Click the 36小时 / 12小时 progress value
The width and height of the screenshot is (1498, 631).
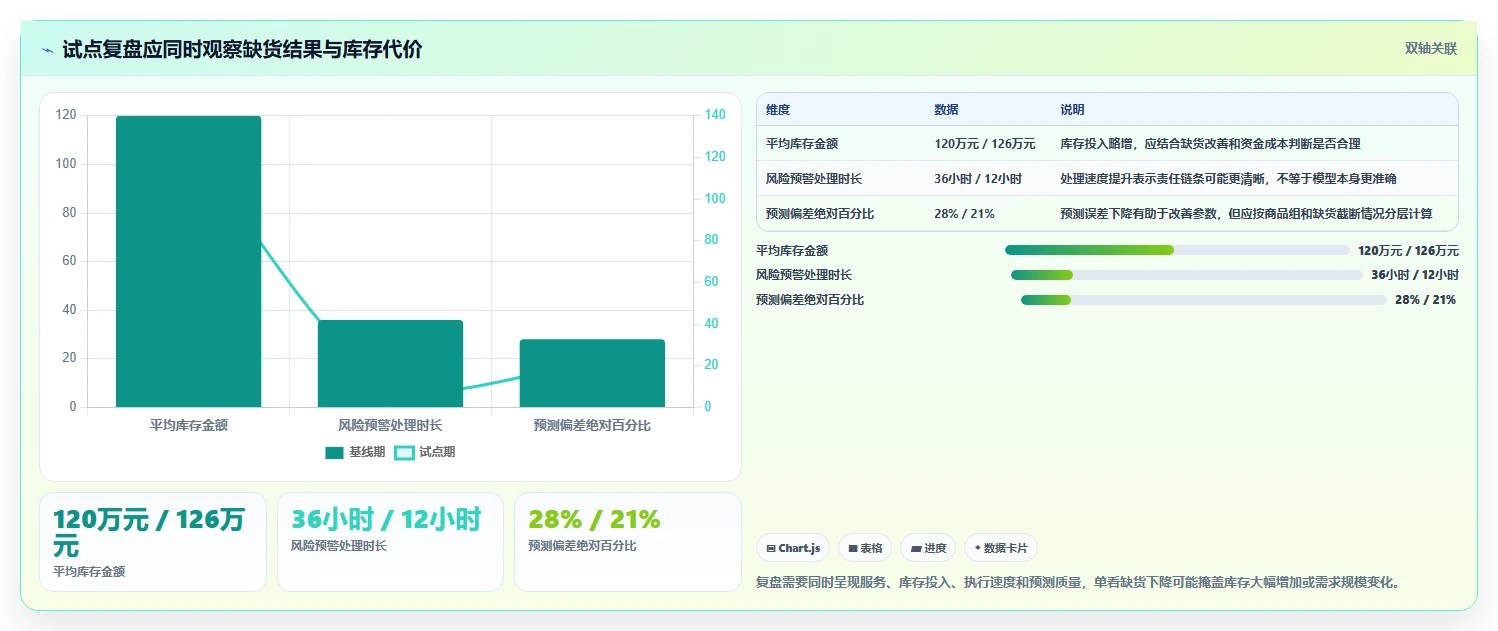(x=1415, y=275)
